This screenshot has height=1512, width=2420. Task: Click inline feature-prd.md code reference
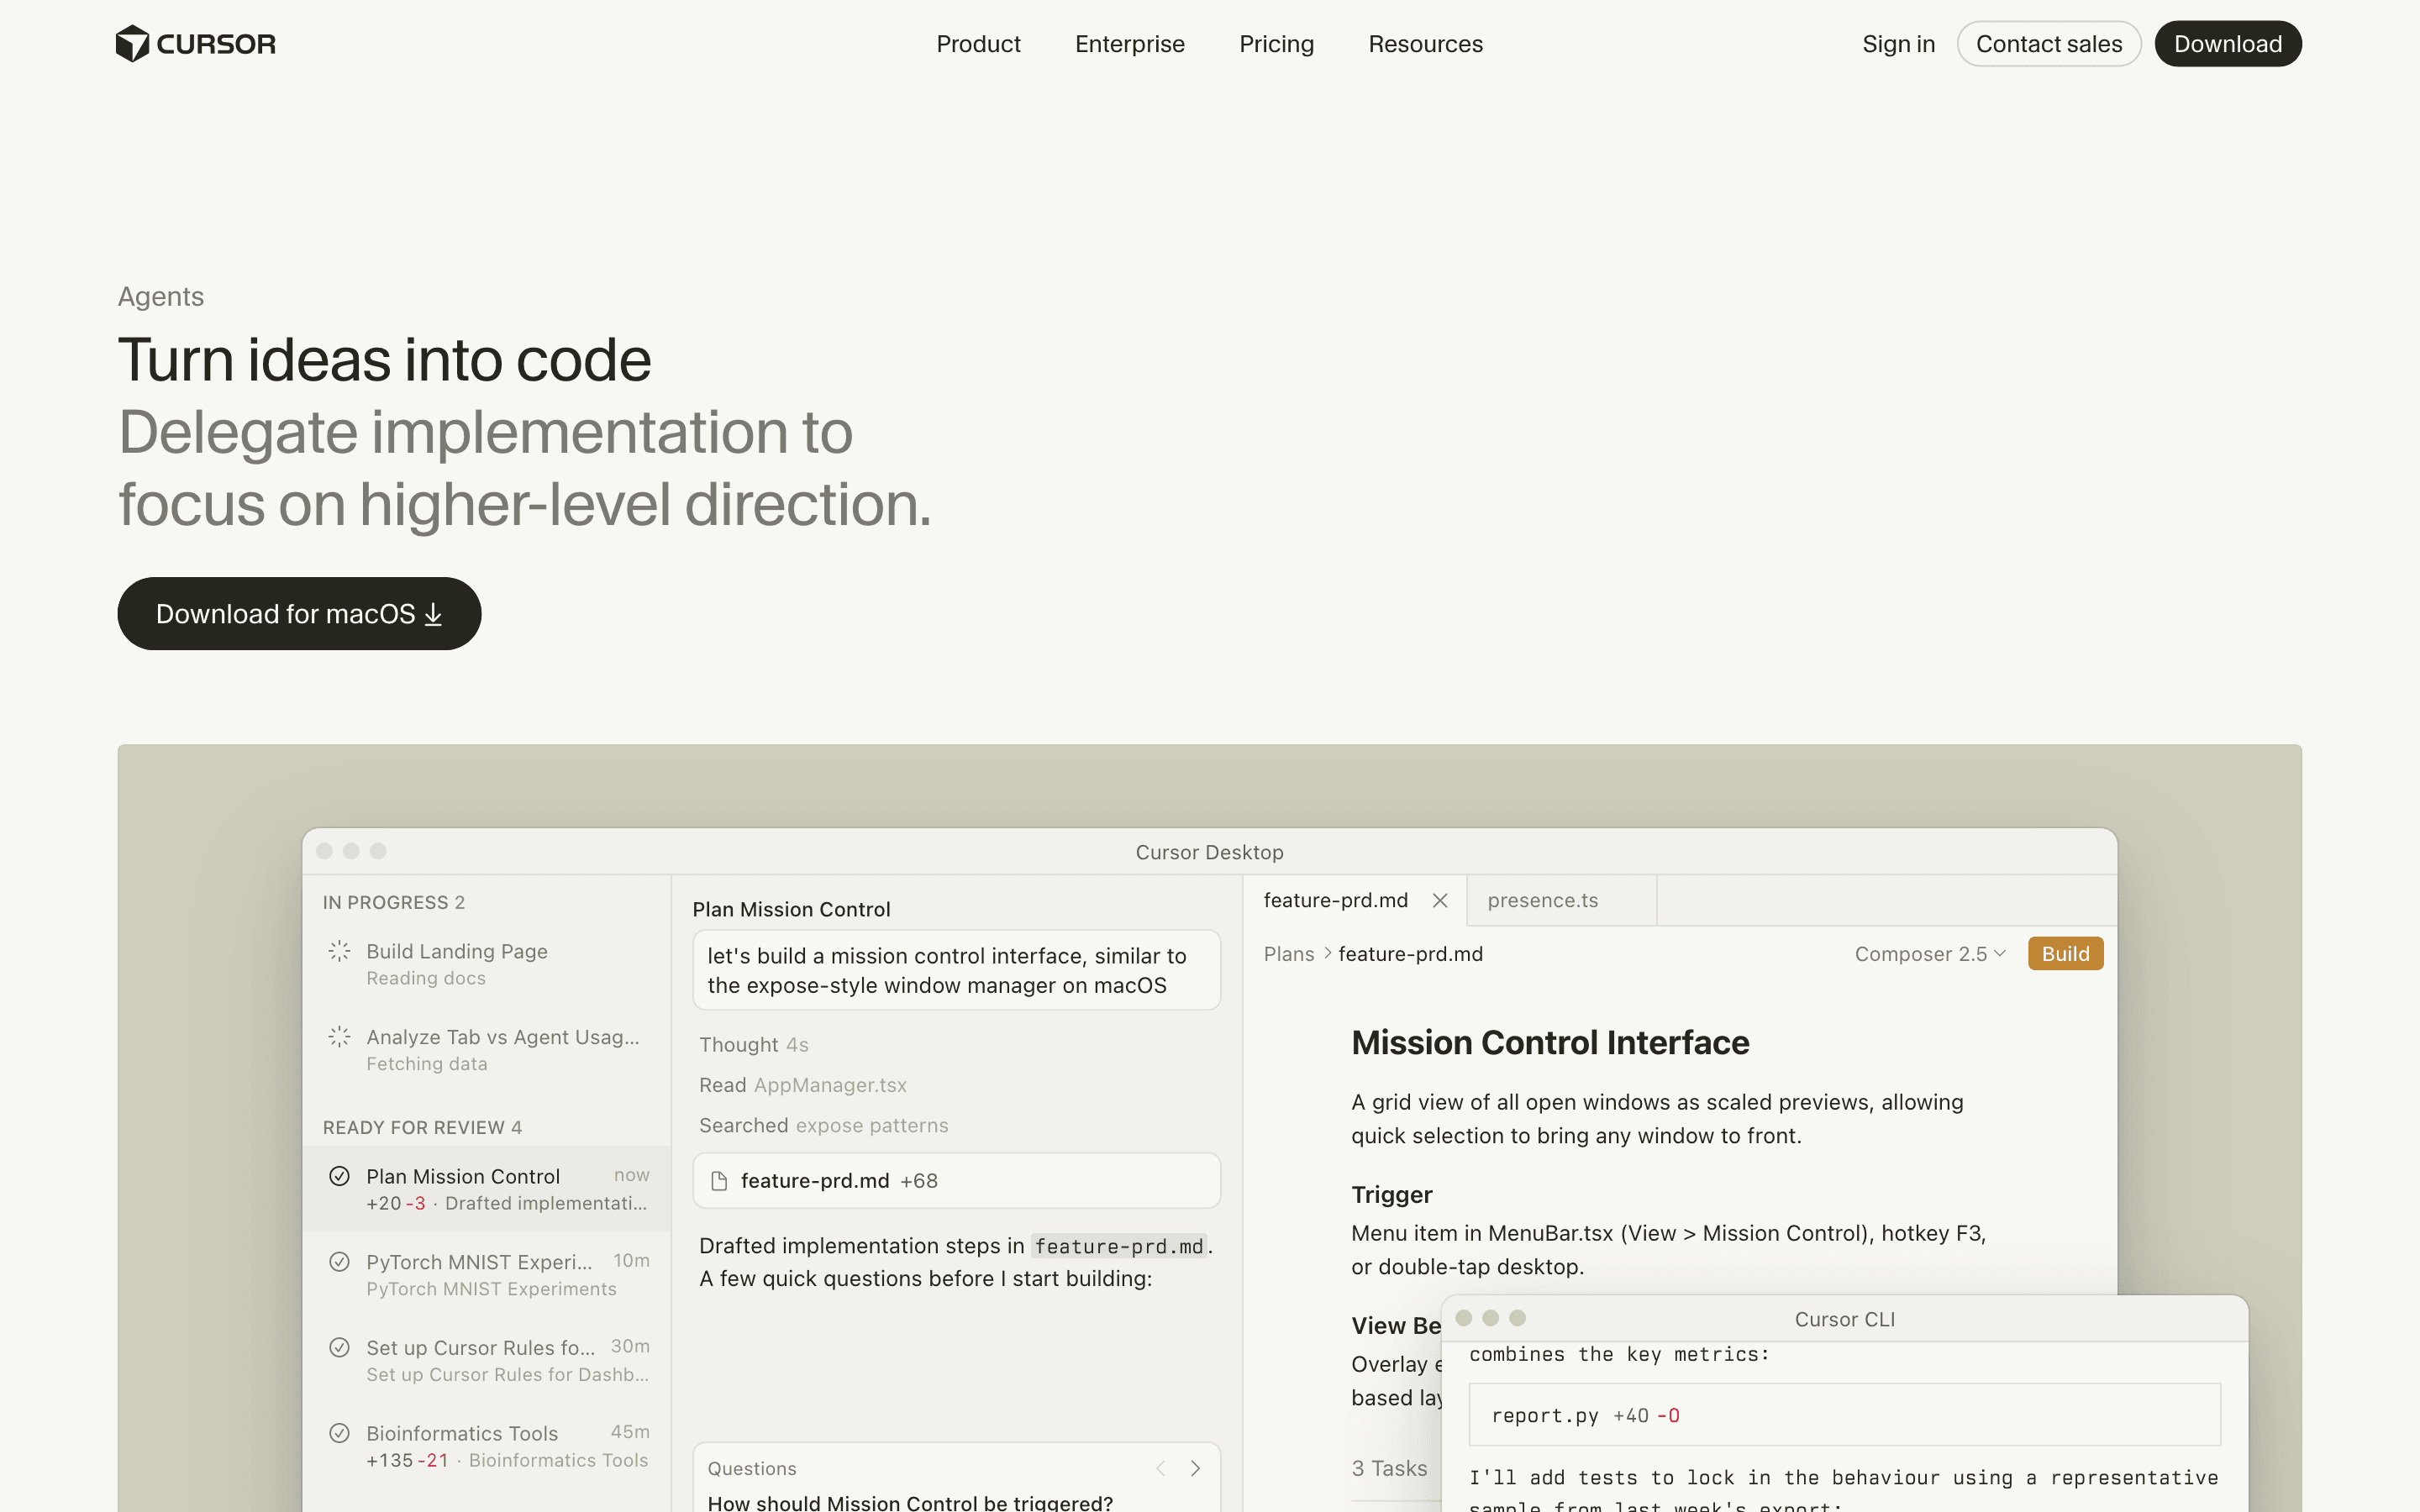[x=1118, y=1246]
